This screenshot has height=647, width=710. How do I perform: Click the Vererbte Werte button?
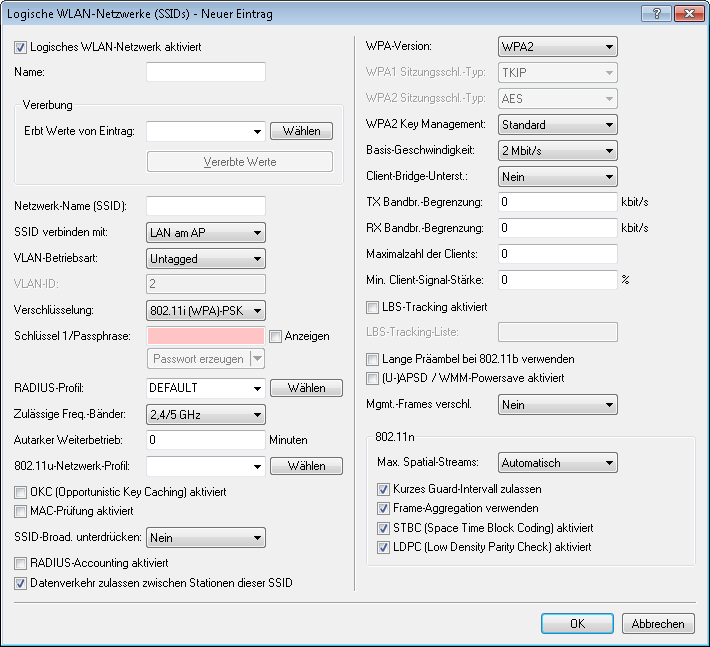[239, 162]
